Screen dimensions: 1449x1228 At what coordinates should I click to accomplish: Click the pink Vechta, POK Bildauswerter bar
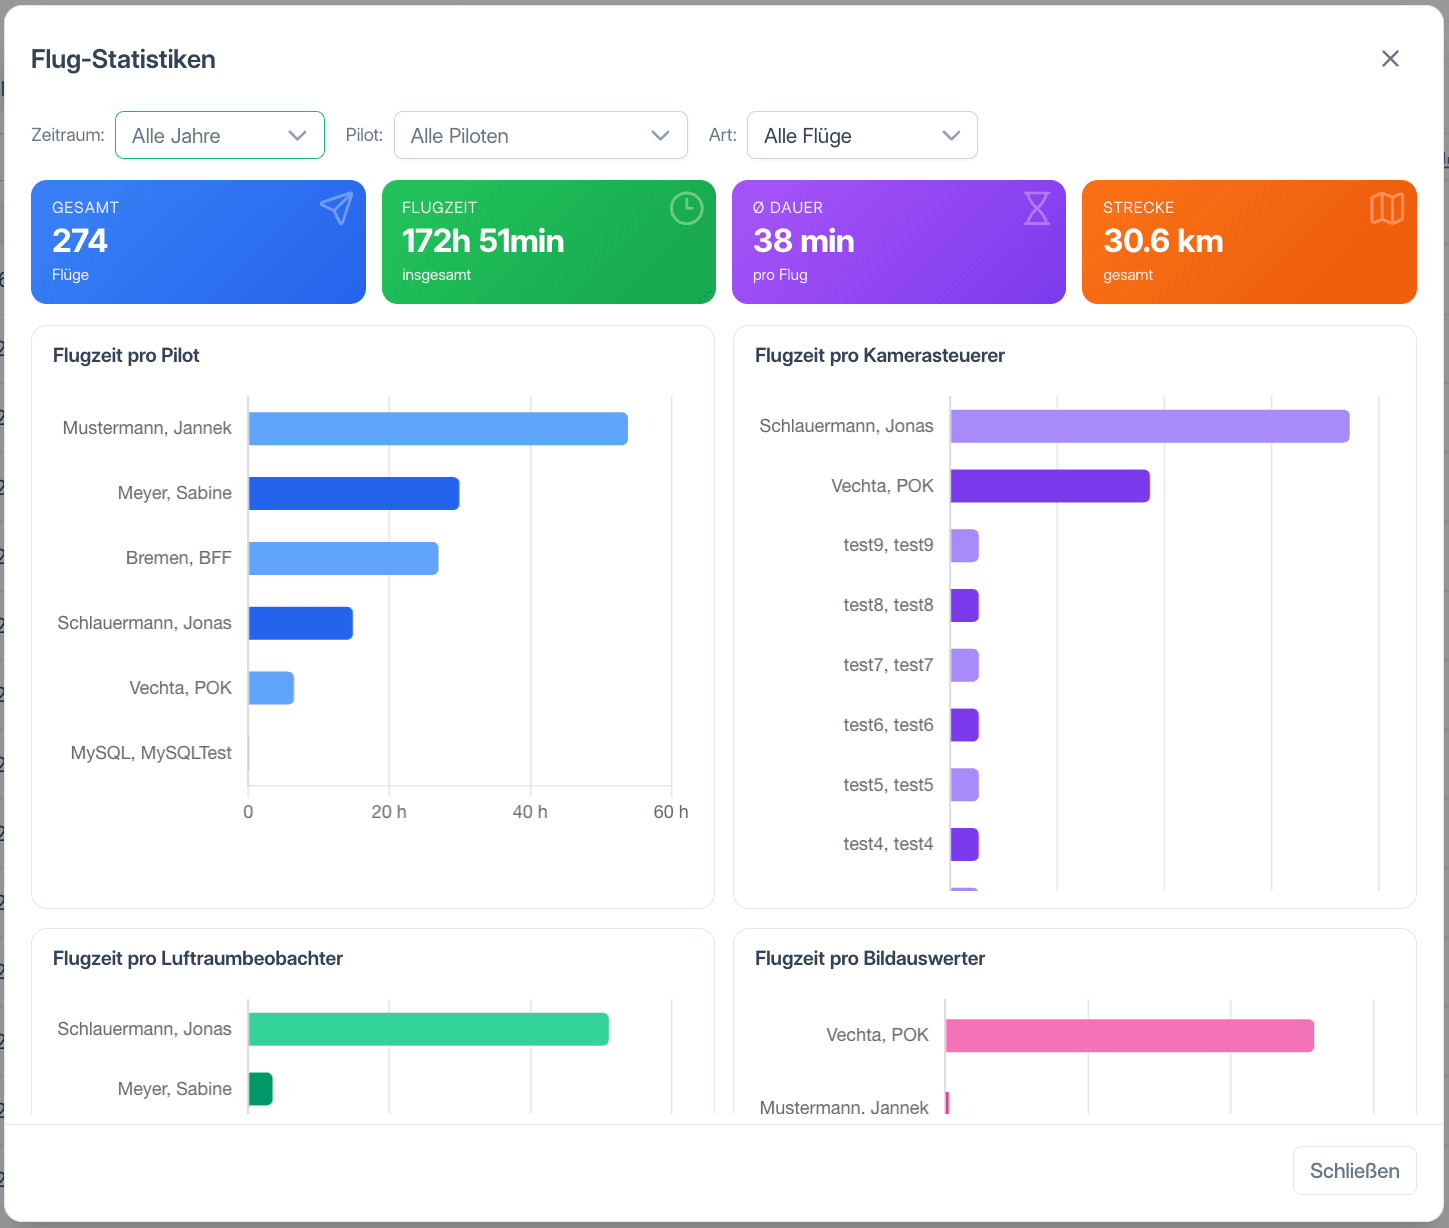(x=1130, y=1036)
